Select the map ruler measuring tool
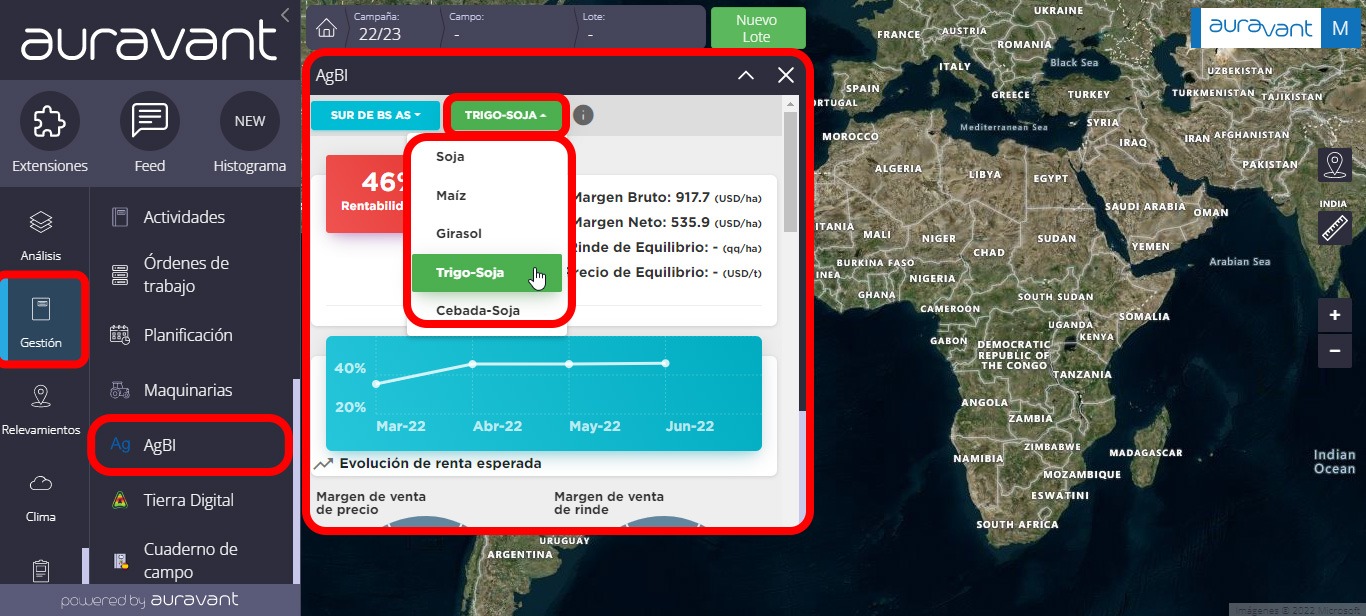1366x616 pixels. pos(1335,228)
